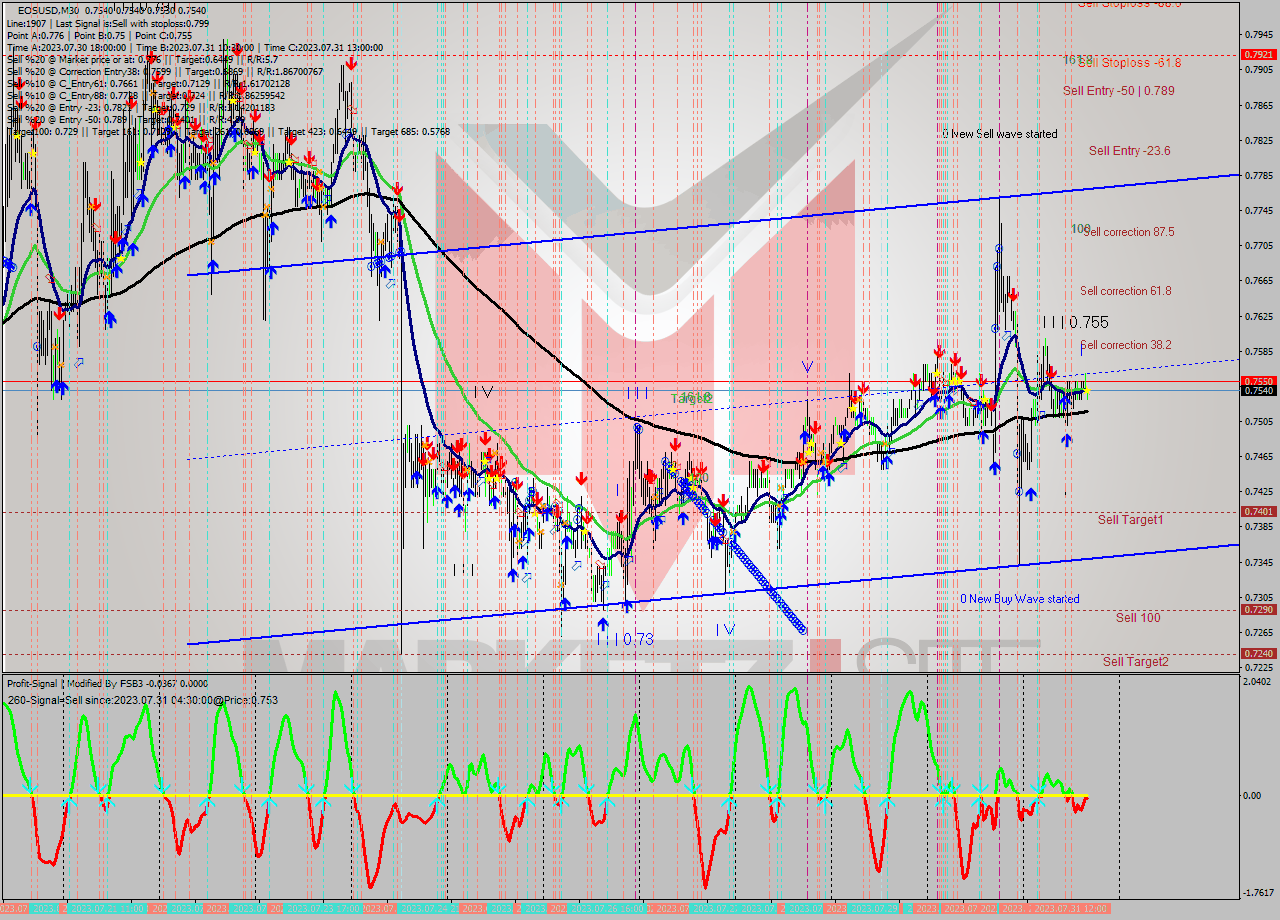Select the 'I I I 0.755' wave label

click(x=1074, y=323)
